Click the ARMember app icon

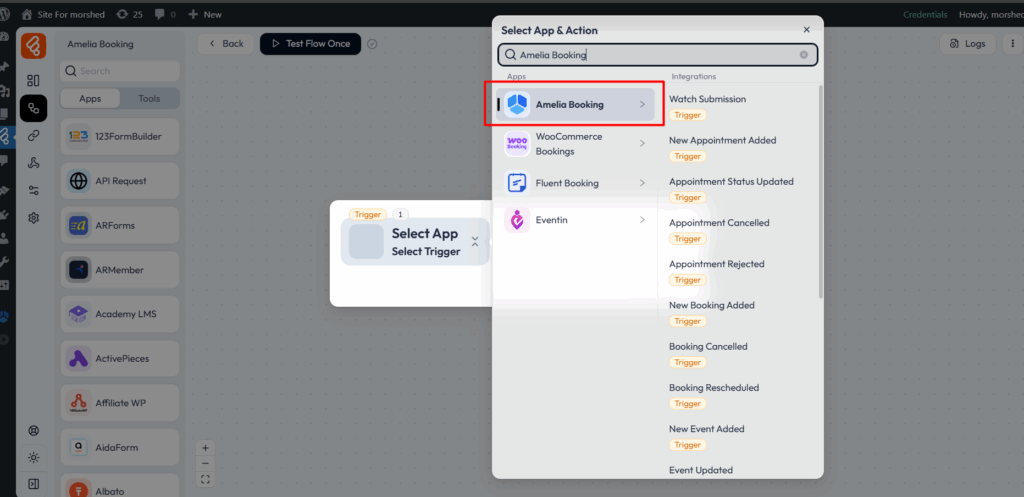click(79, 270)
